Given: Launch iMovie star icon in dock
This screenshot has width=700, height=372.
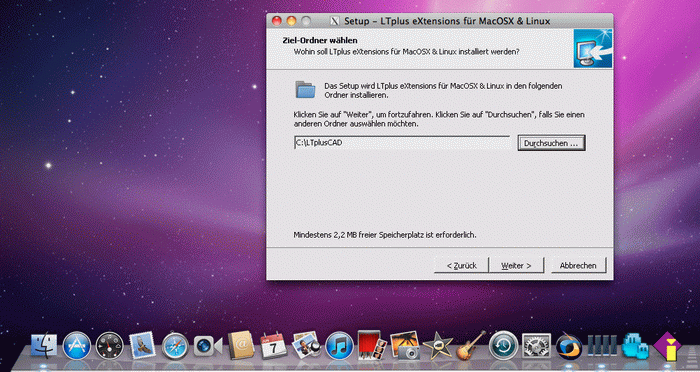Looking at the screenshot, I should 438,346.
